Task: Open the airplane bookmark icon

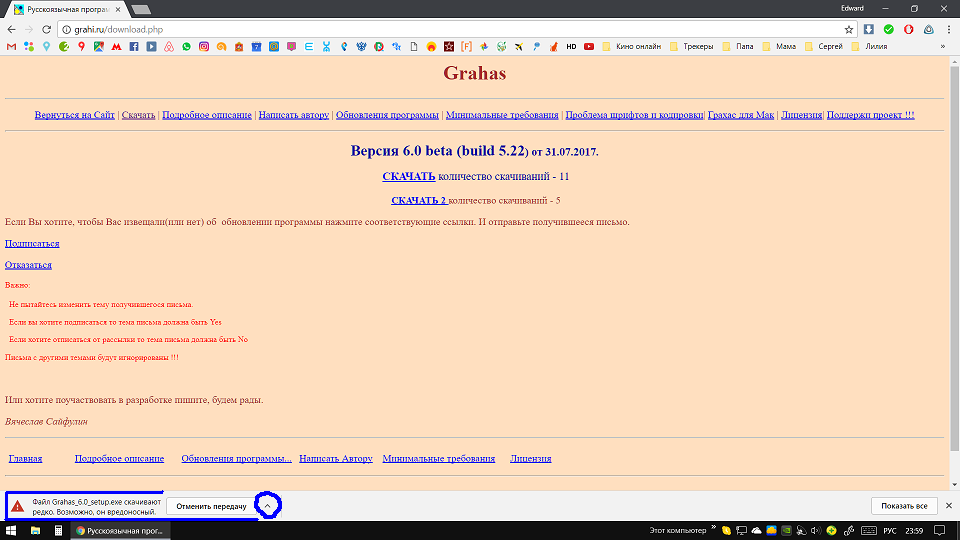Action: point(519,47)
